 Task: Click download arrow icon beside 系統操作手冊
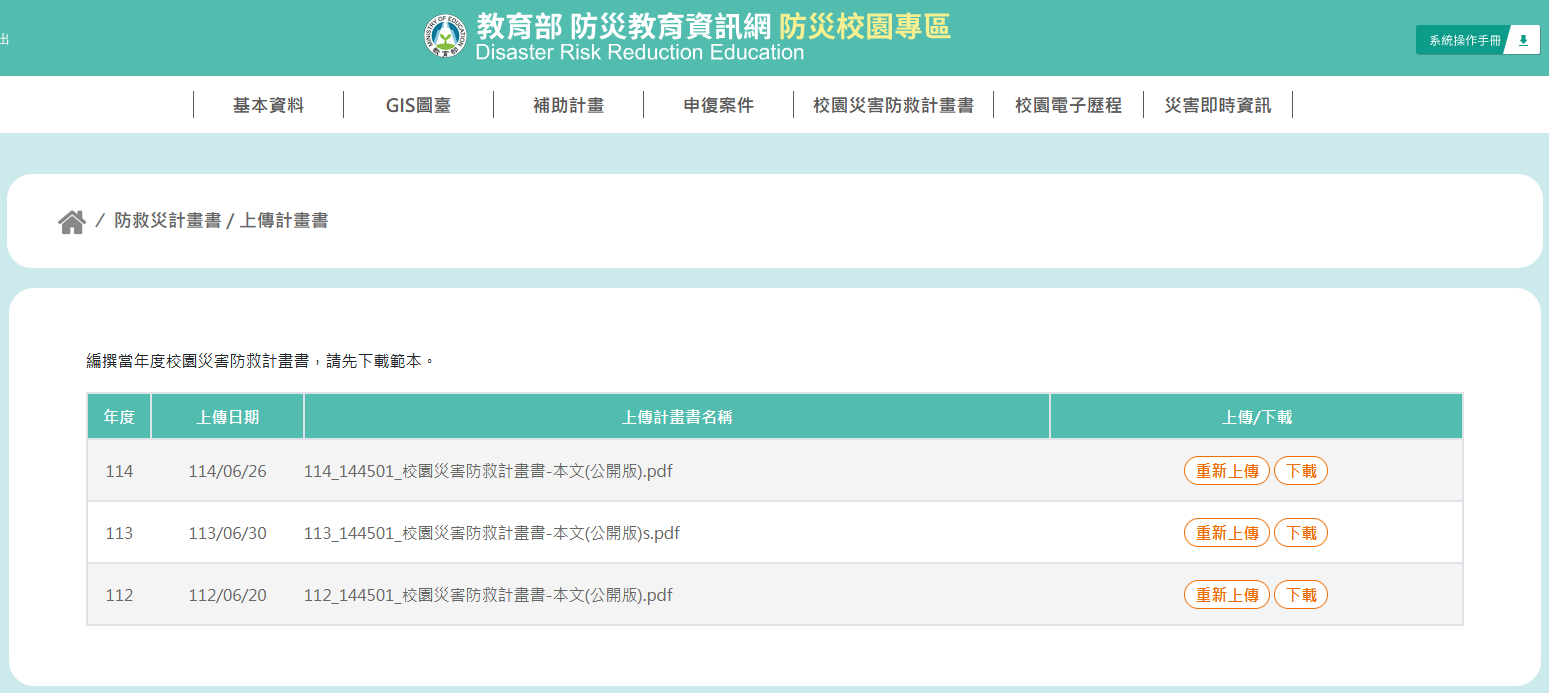tap(1523, 40)
